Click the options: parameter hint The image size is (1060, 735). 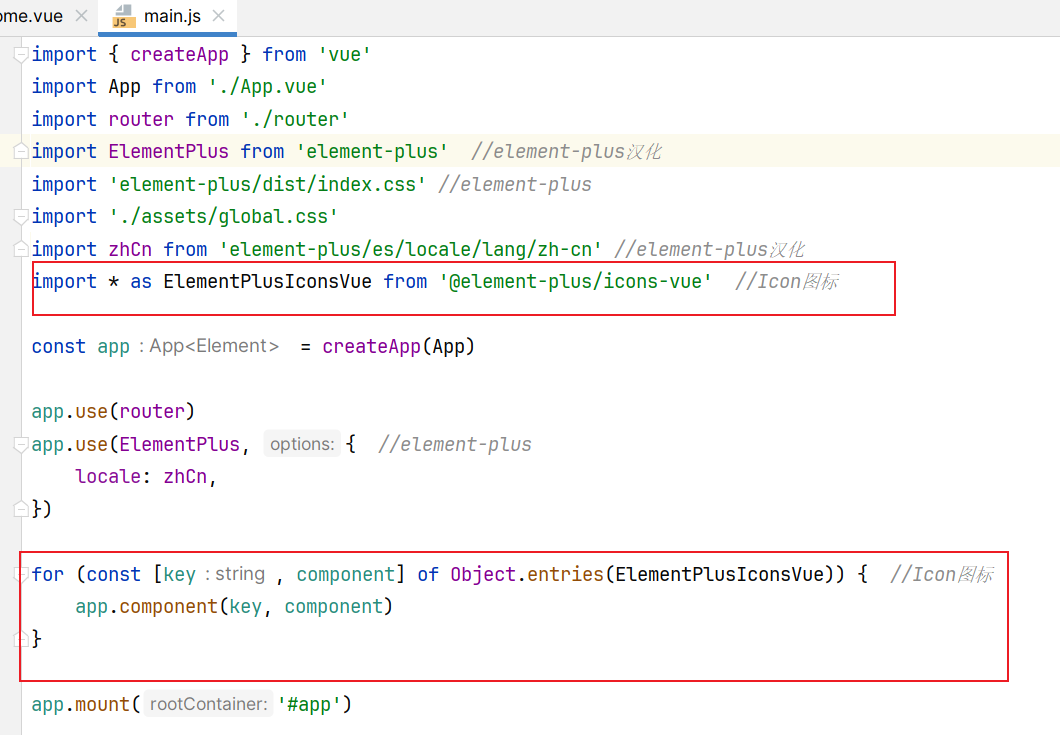pos(302,444)
